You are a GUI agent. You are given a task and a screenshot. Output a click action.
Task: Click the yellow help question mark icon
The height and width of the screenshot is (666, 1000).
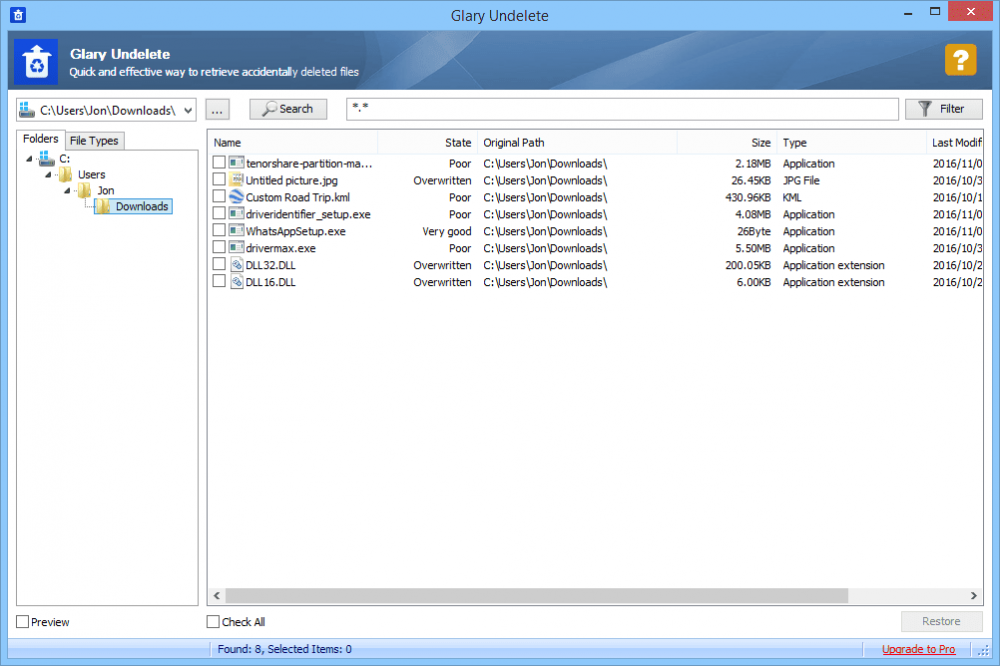tap(960, 60)
